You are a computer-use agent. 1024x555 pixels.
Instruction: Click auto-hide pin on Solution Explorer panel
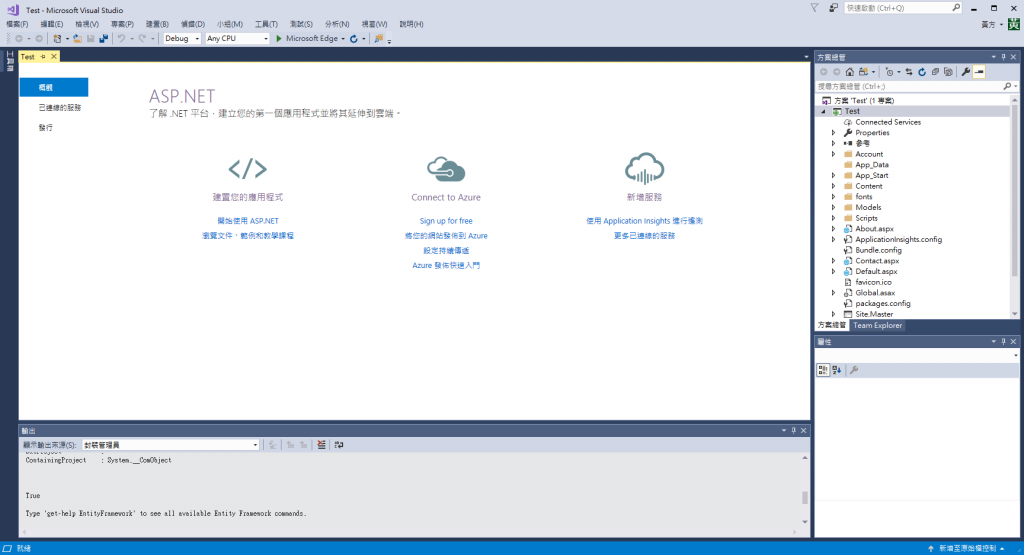coord(1004,57)
